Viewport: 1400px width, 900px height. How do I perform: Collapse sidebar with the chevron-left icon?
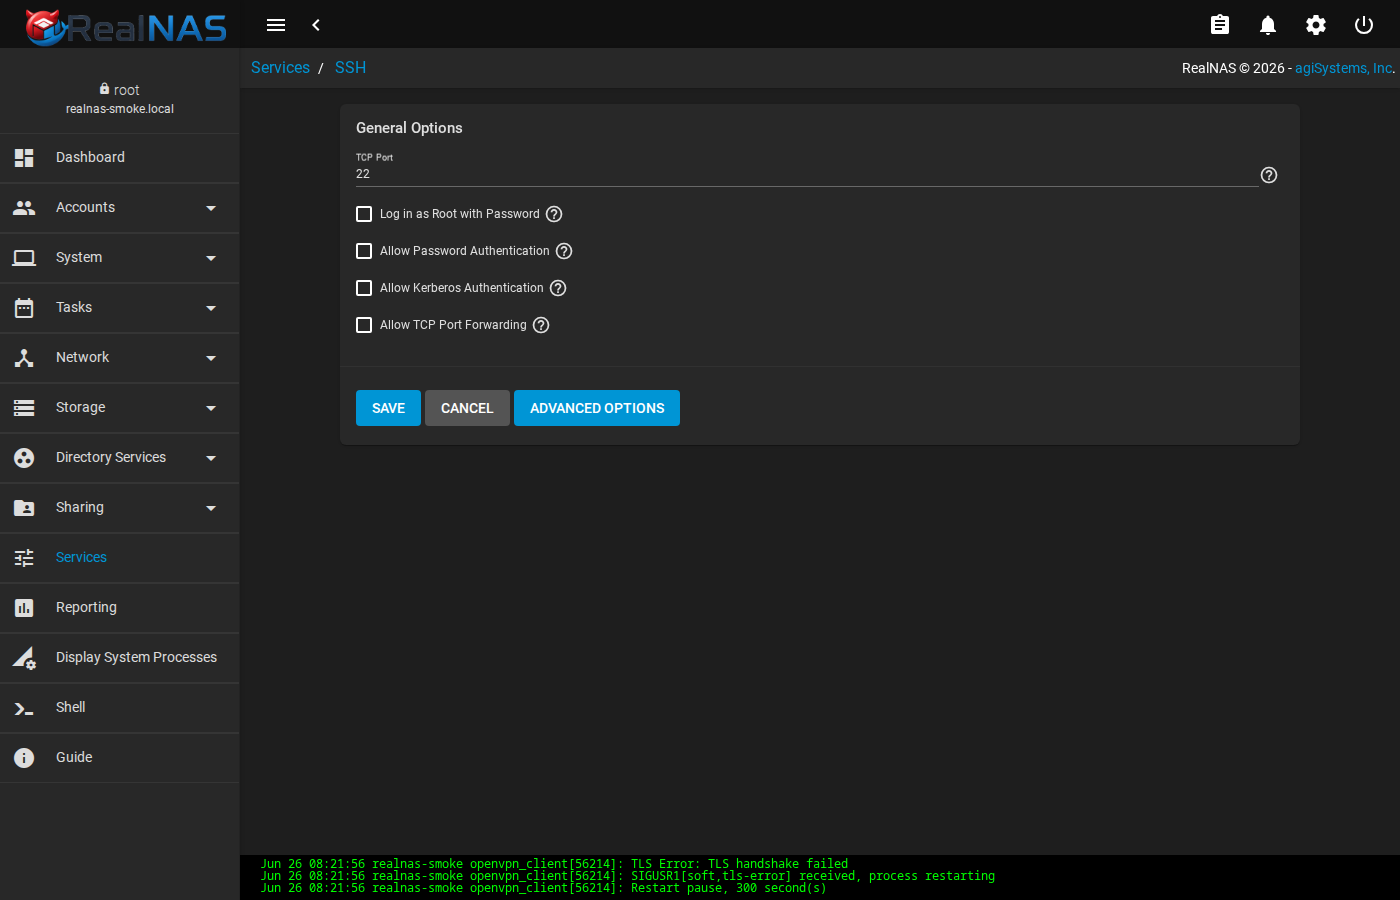coord(316,25)
